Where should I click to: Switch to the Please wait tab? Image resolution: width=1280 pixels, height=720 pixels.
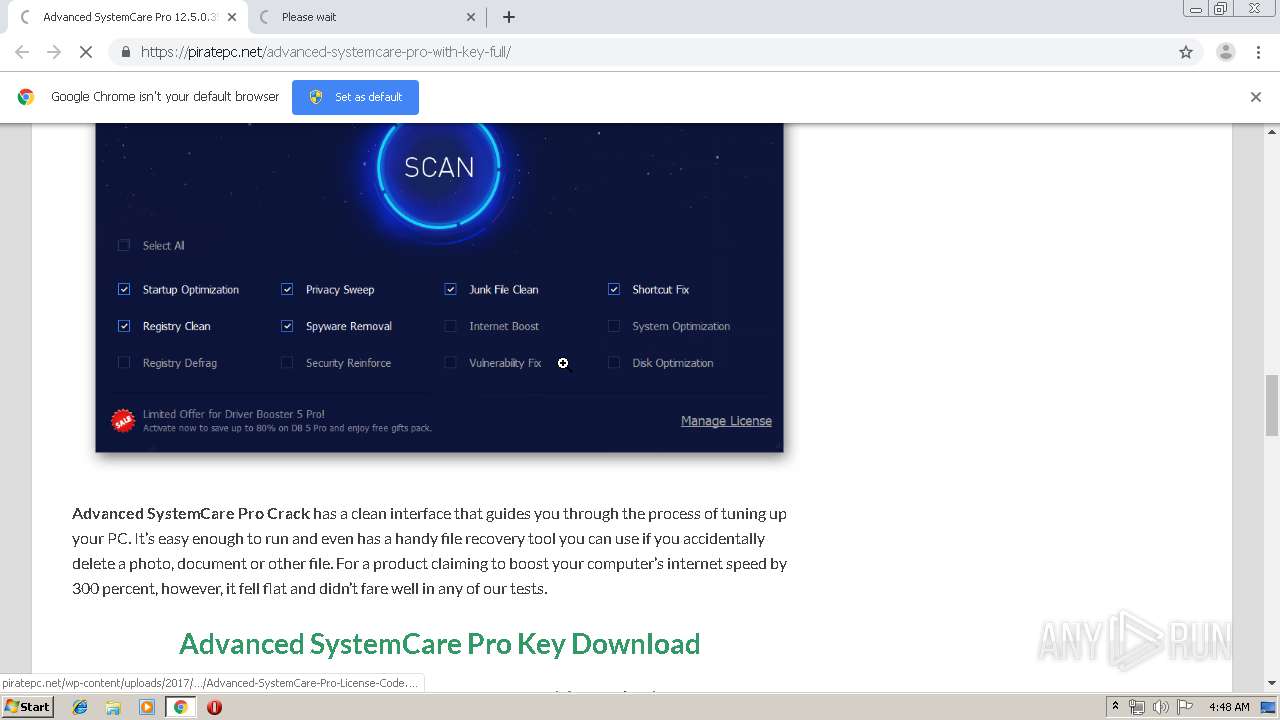coord(366,17)
